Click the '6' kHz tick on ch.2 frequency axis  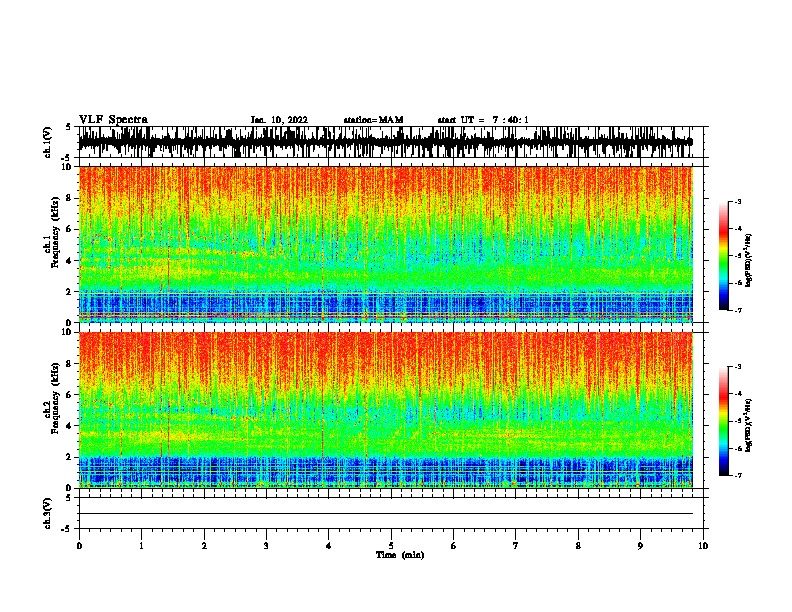(70, 395)
